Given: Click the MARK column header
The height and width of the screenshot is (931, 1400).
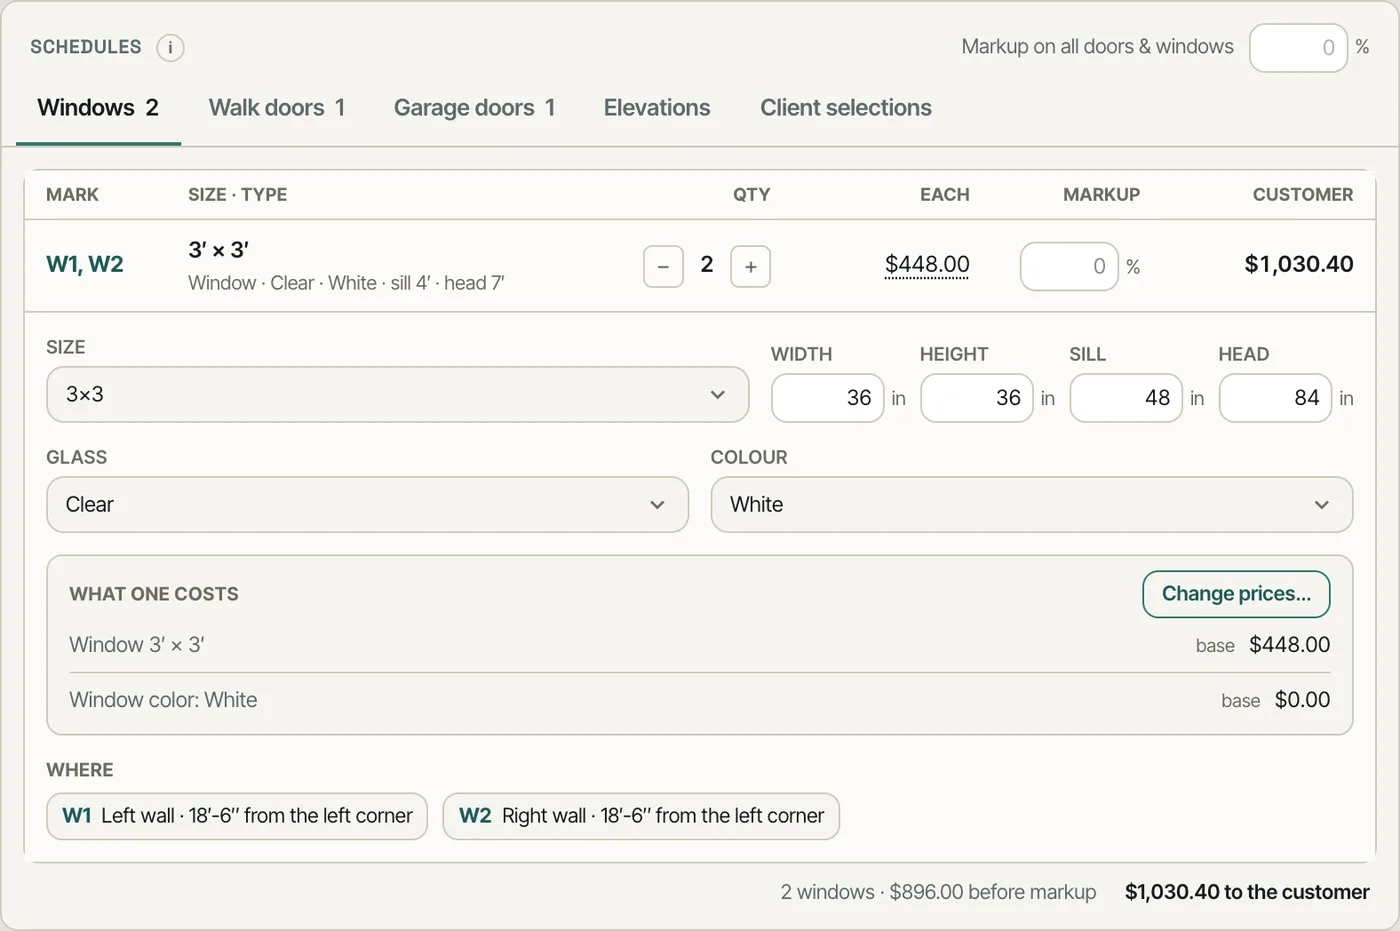Looking at the screenshot, I should (72, 195).
